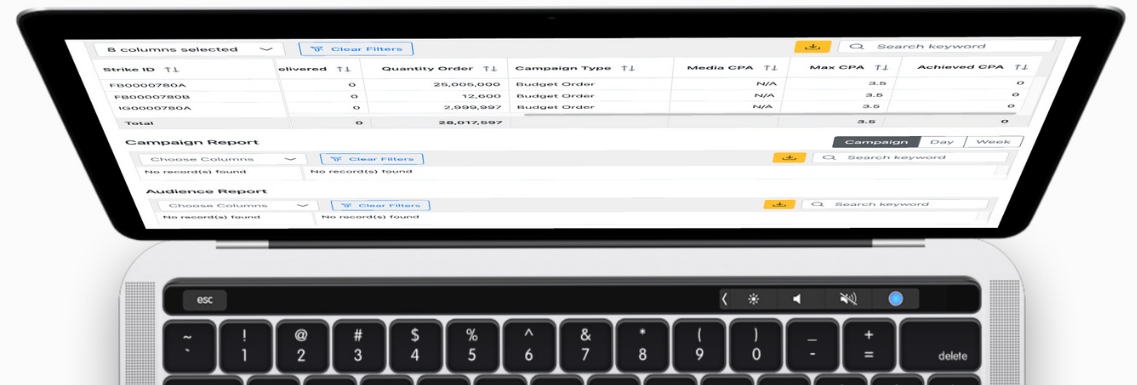Switch Campaign Report to Day view

(942, 142)
